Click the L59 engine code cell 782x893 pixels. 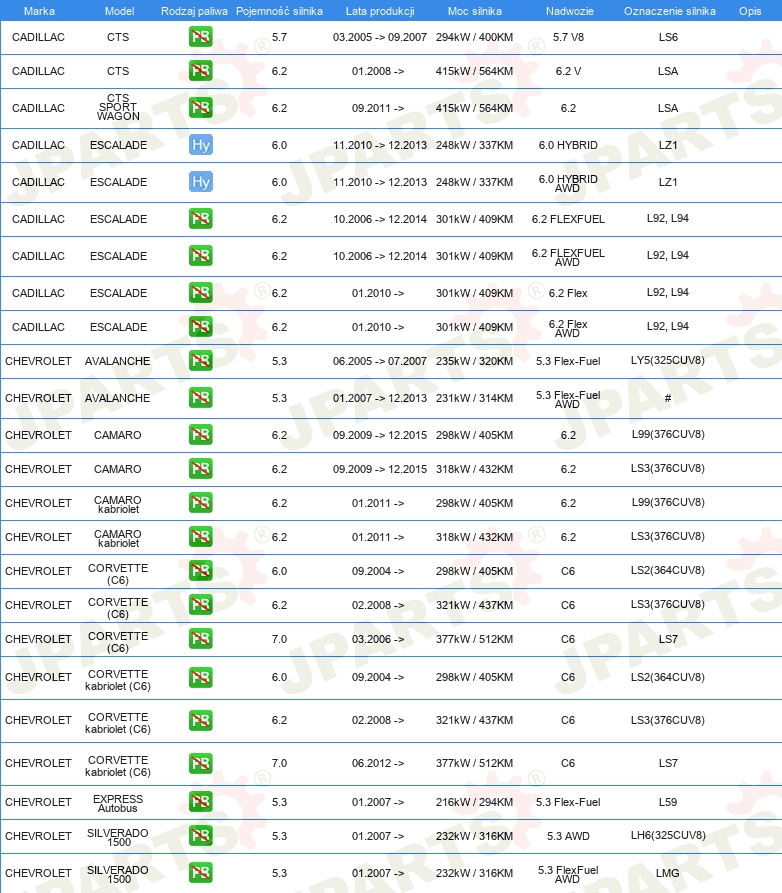point(668,802)
